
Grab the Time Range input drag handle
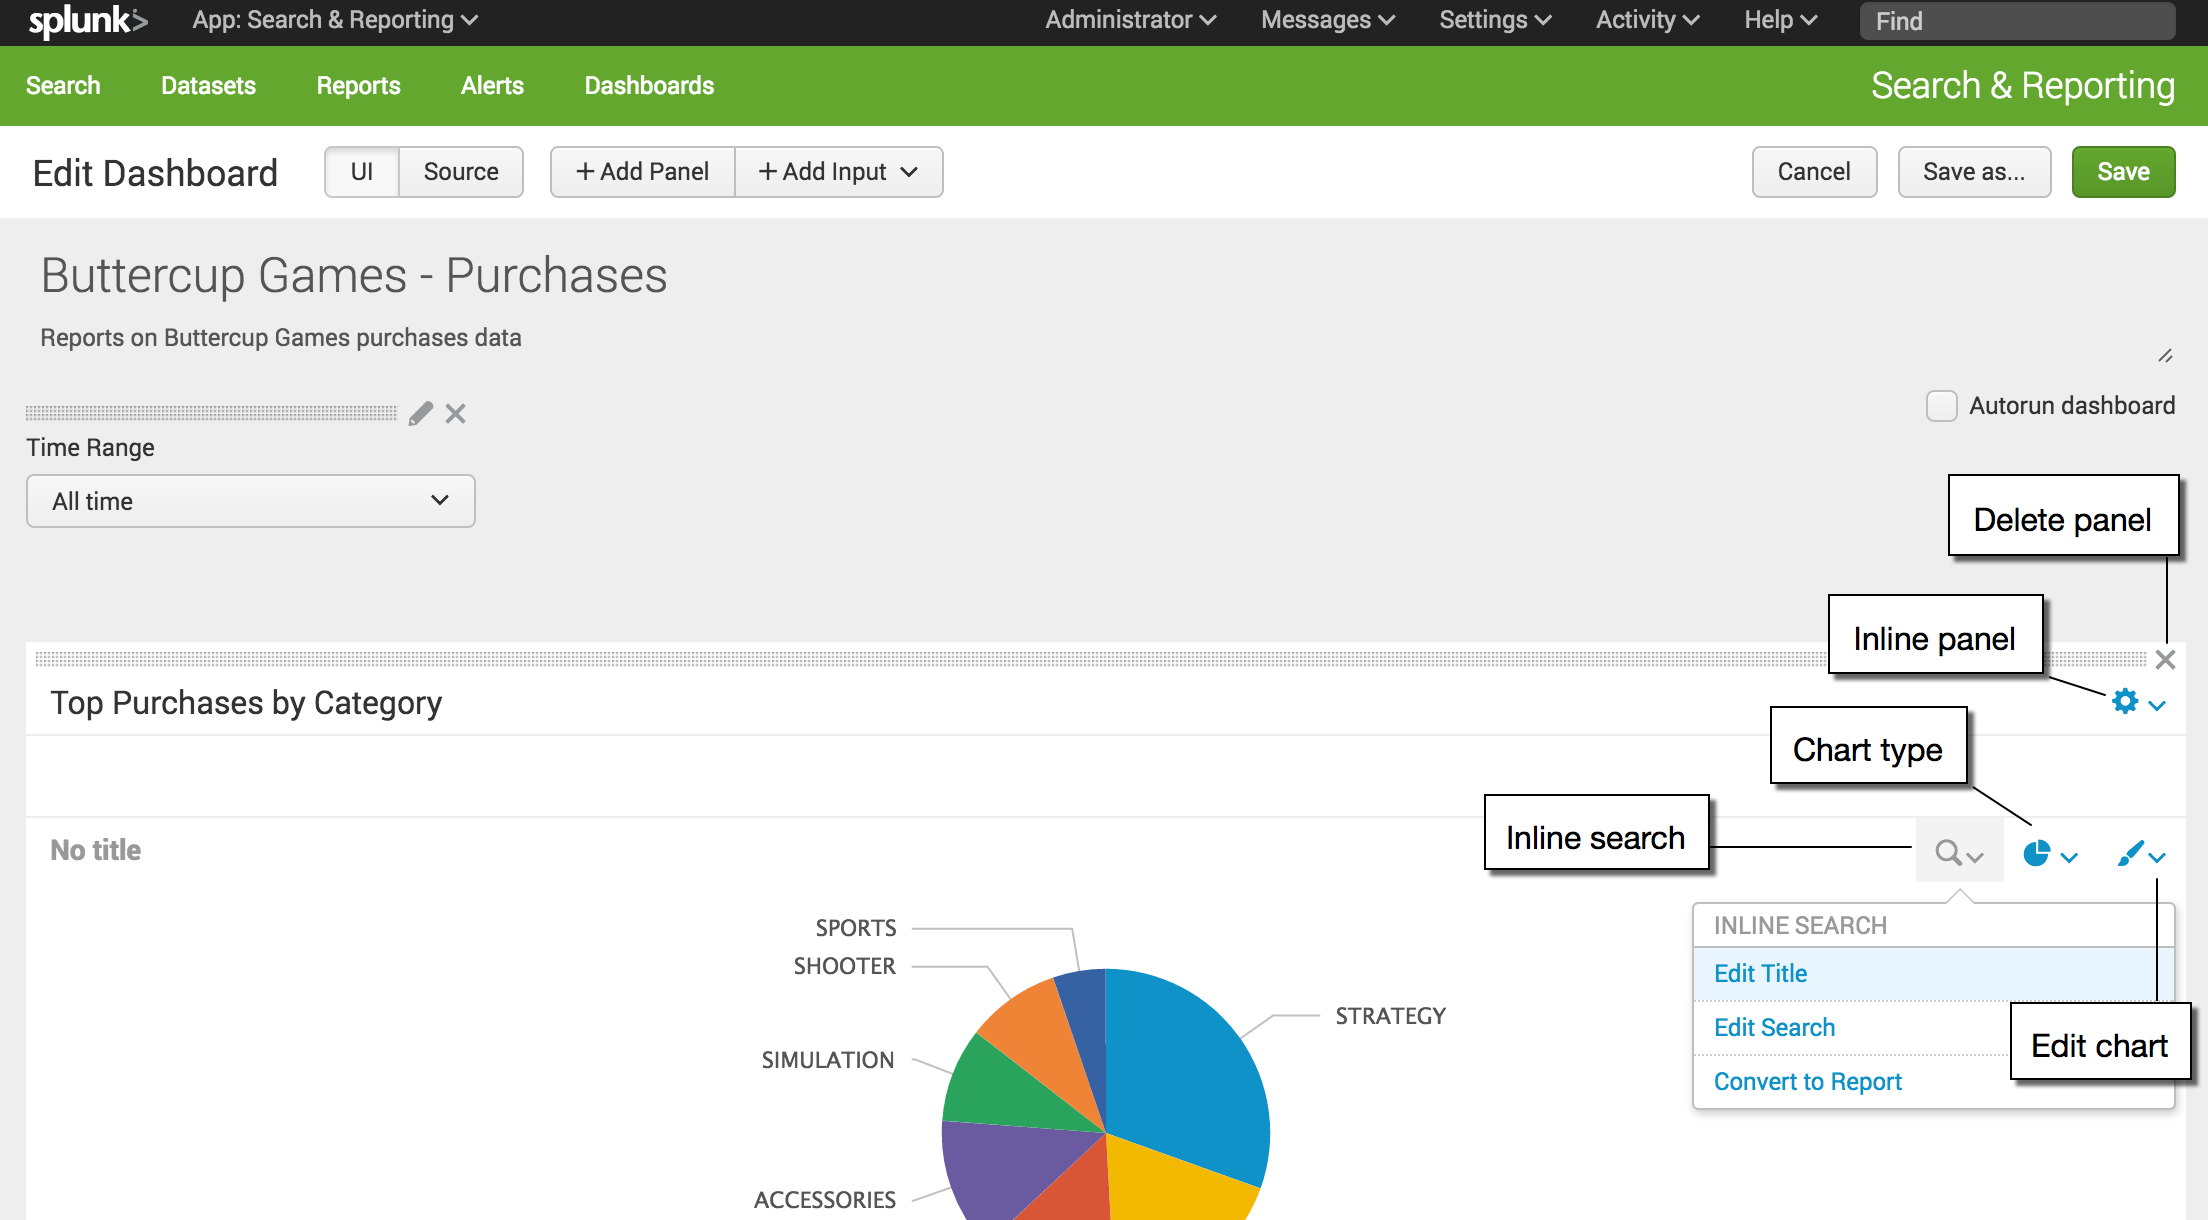tap(211, 413)
